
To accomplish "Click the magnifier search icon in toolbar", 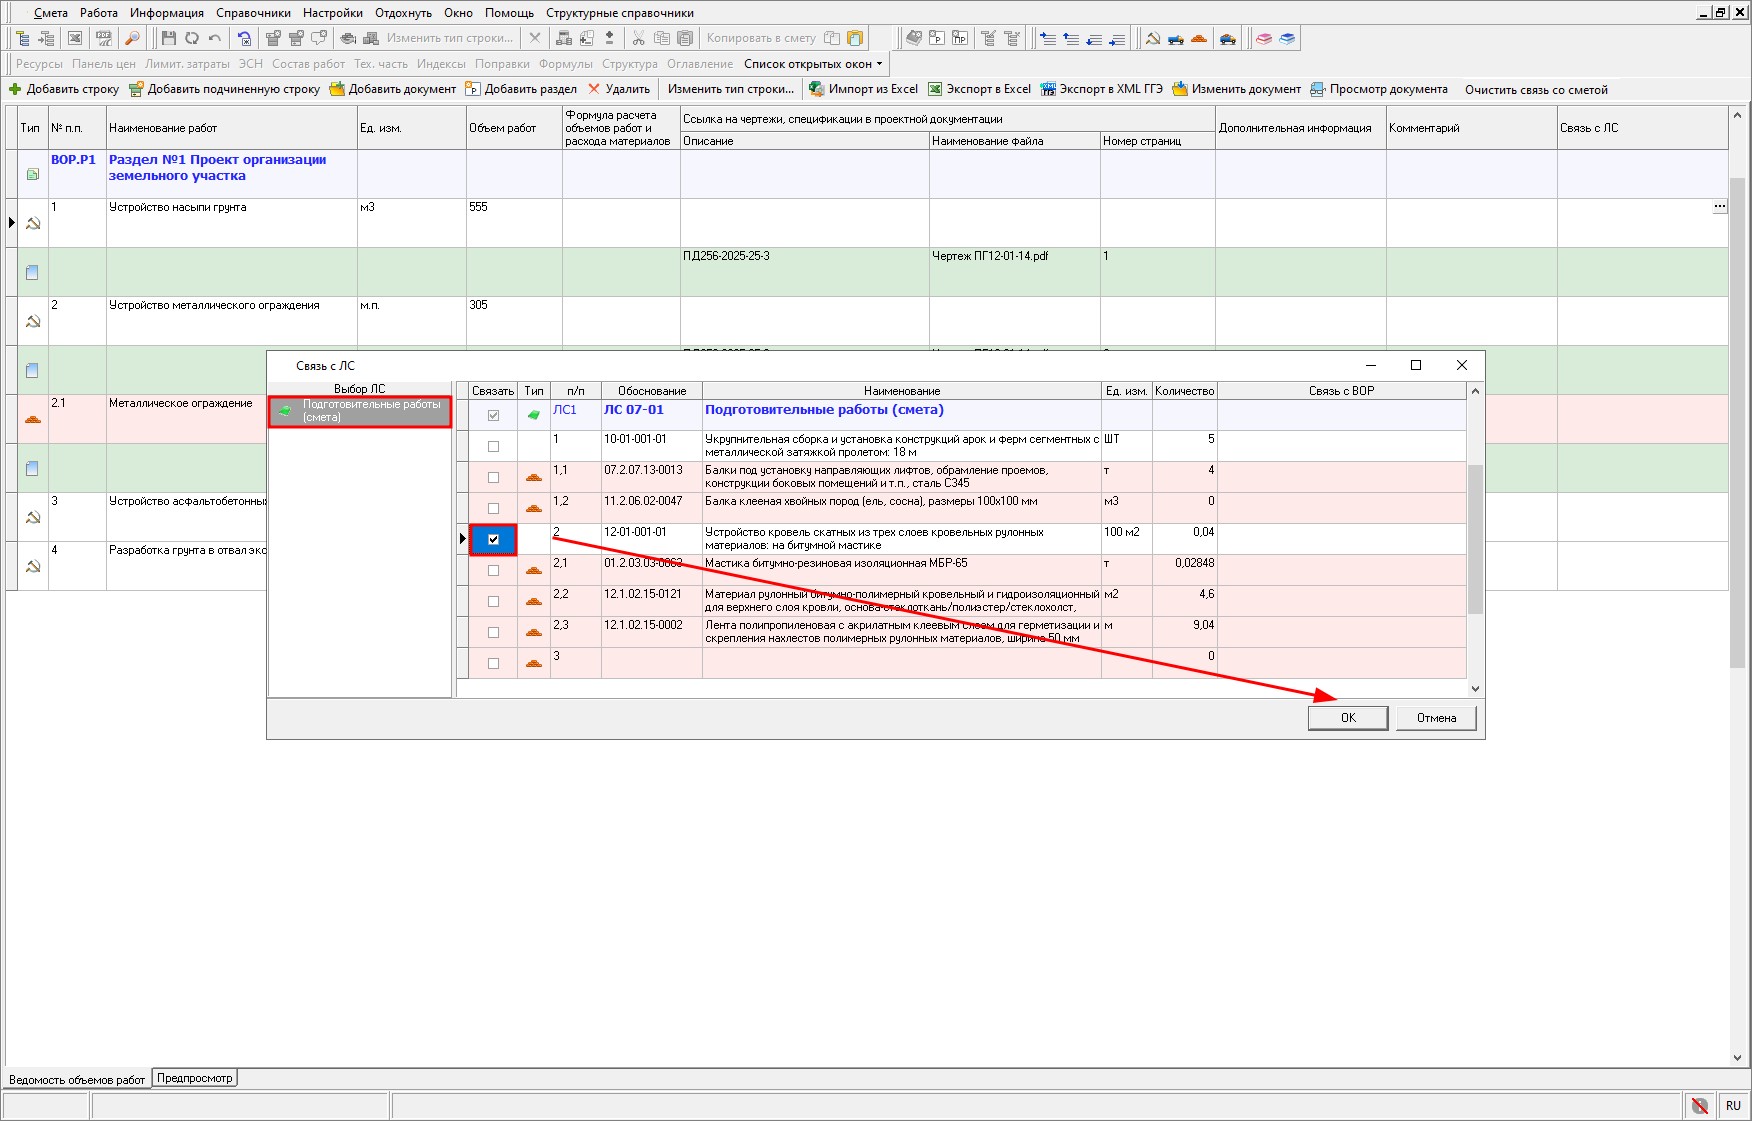I will (x=132, y=38).
